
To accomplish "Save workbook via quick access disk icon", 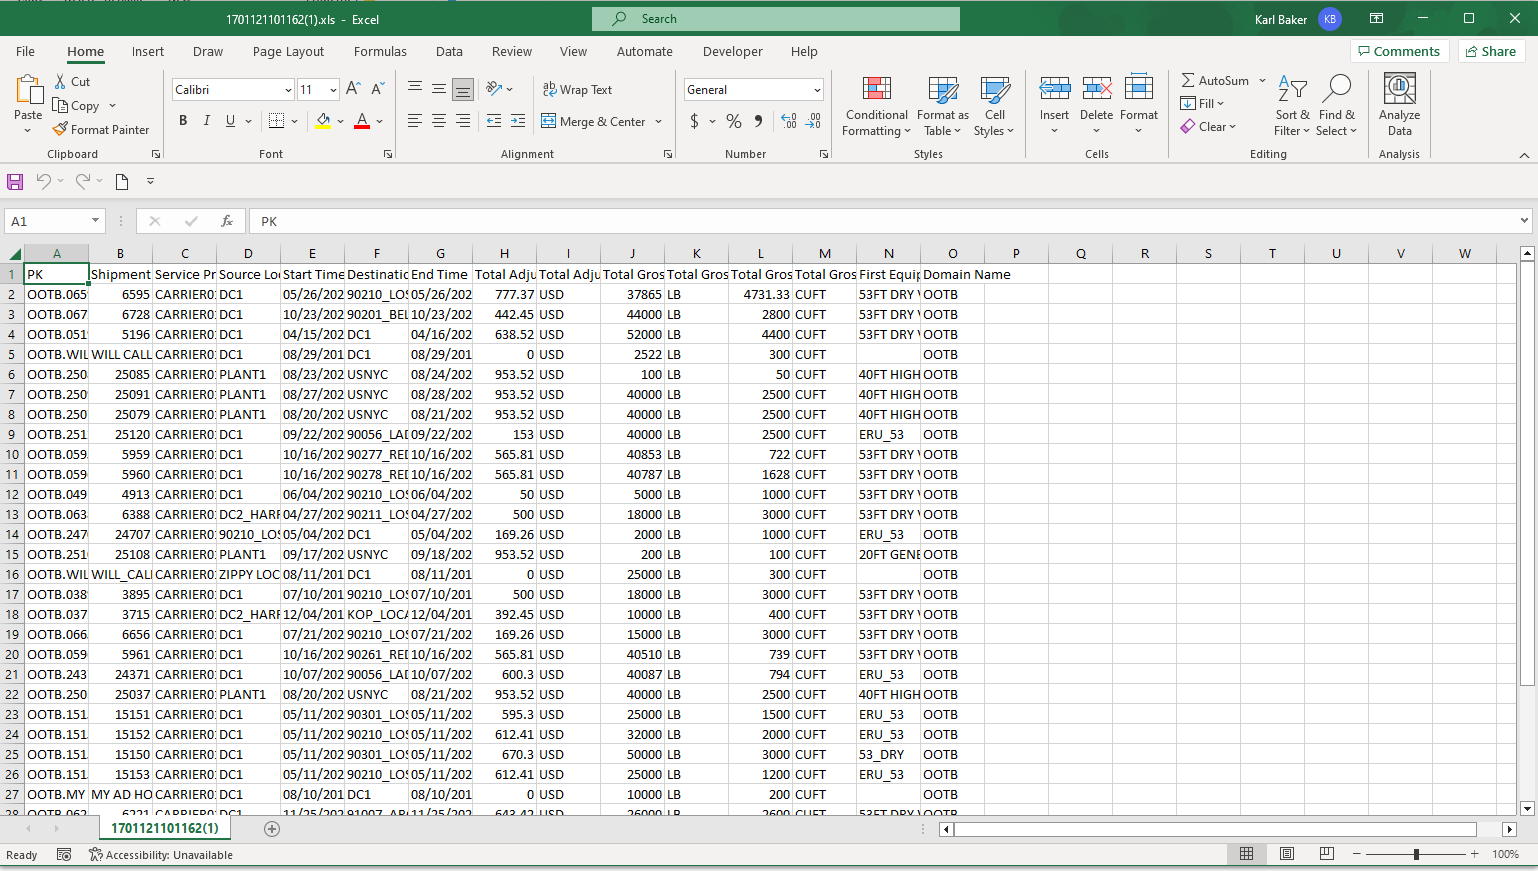I will (15, 181).
